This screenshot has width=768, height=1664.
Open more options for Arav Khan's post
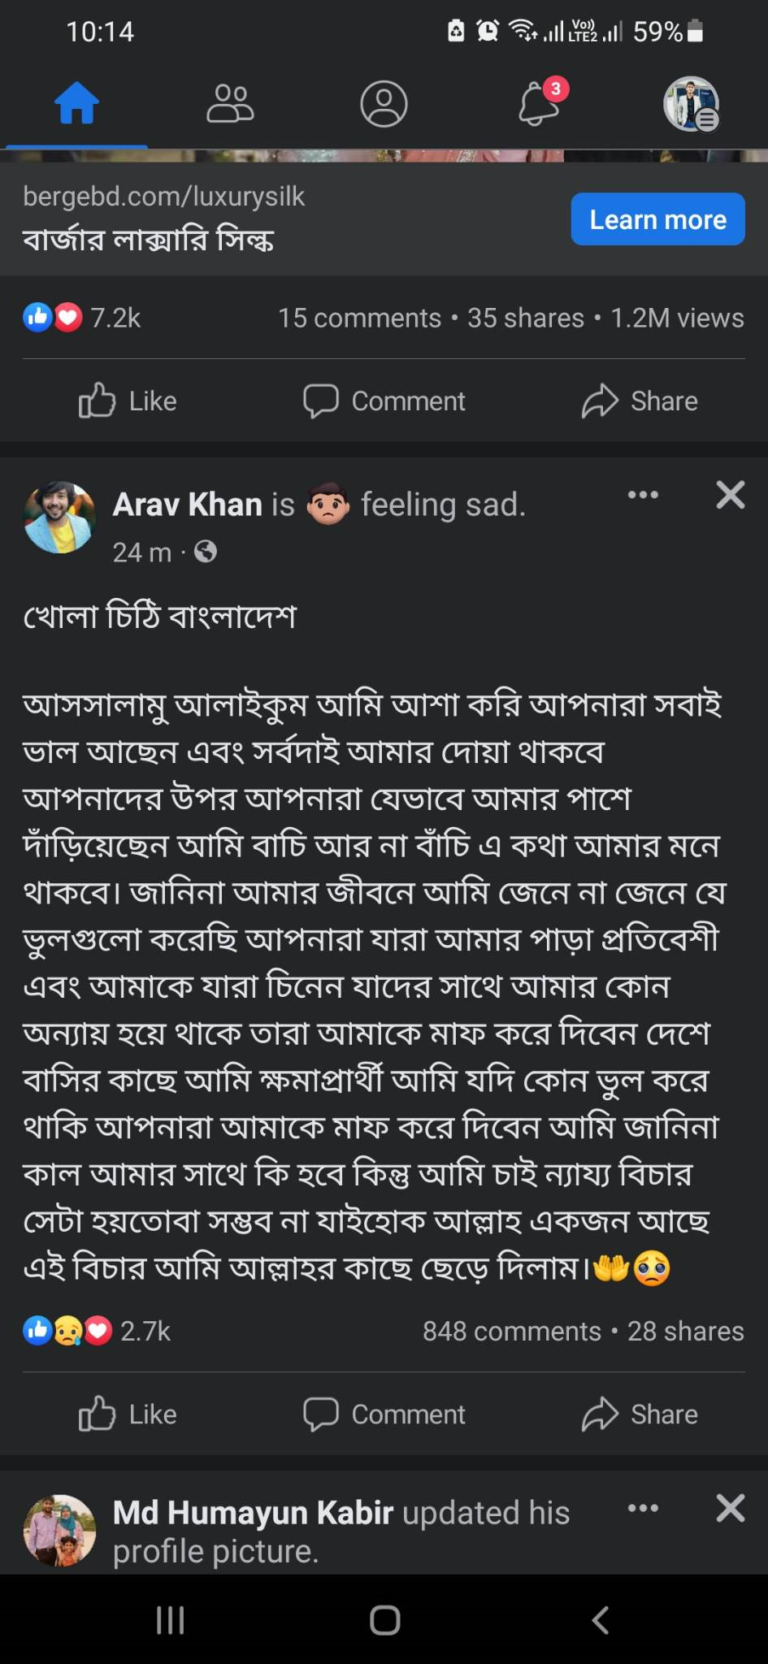(642, 494)
